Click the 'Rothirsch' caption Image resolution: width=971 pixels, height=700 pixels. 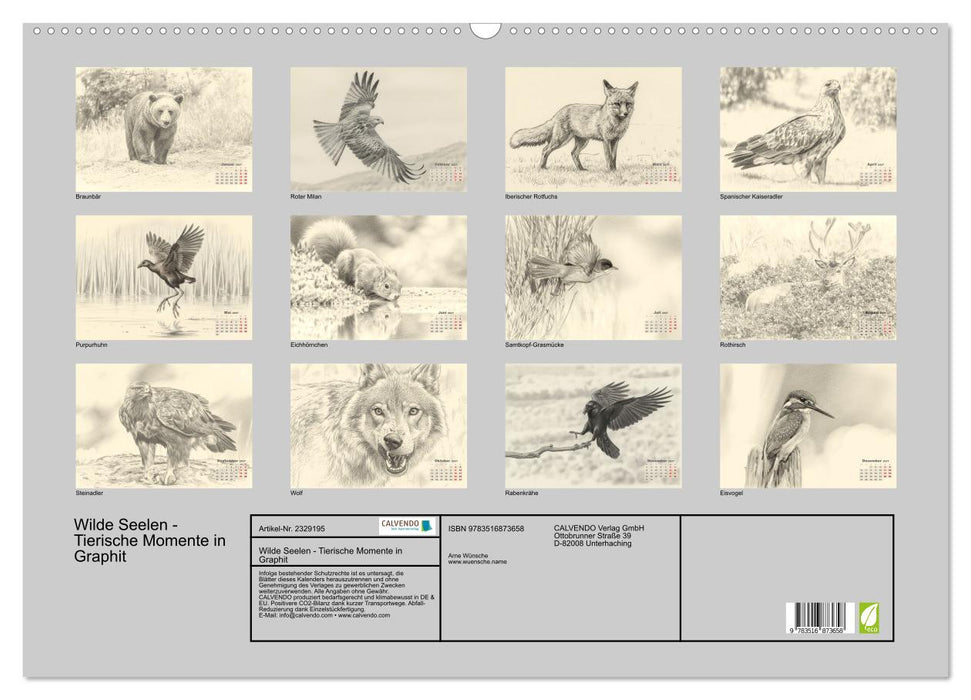click(x=733, y=344)
